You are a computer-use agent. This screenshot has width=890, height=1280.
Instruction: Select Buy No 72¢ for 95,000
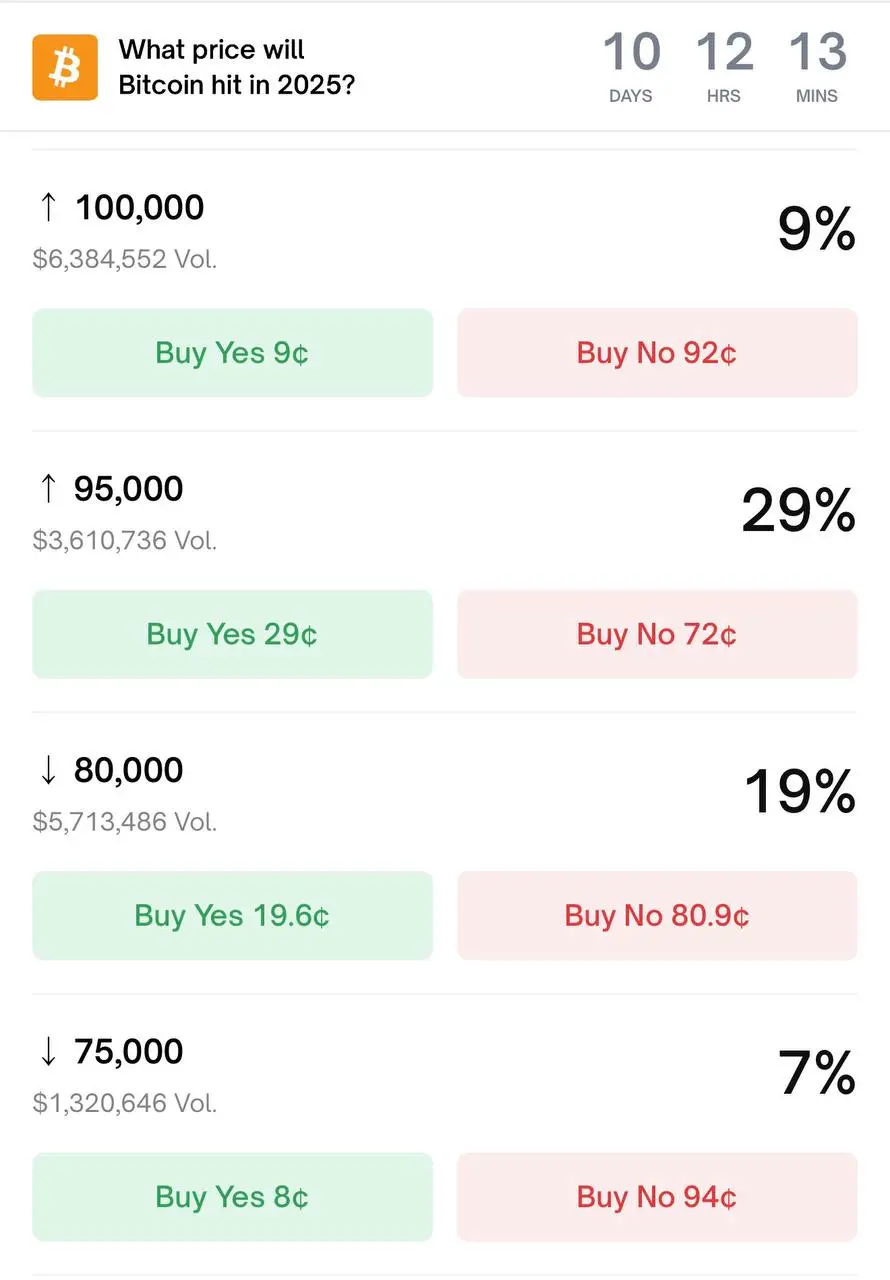pyautogui.click(x=657, y=634)
